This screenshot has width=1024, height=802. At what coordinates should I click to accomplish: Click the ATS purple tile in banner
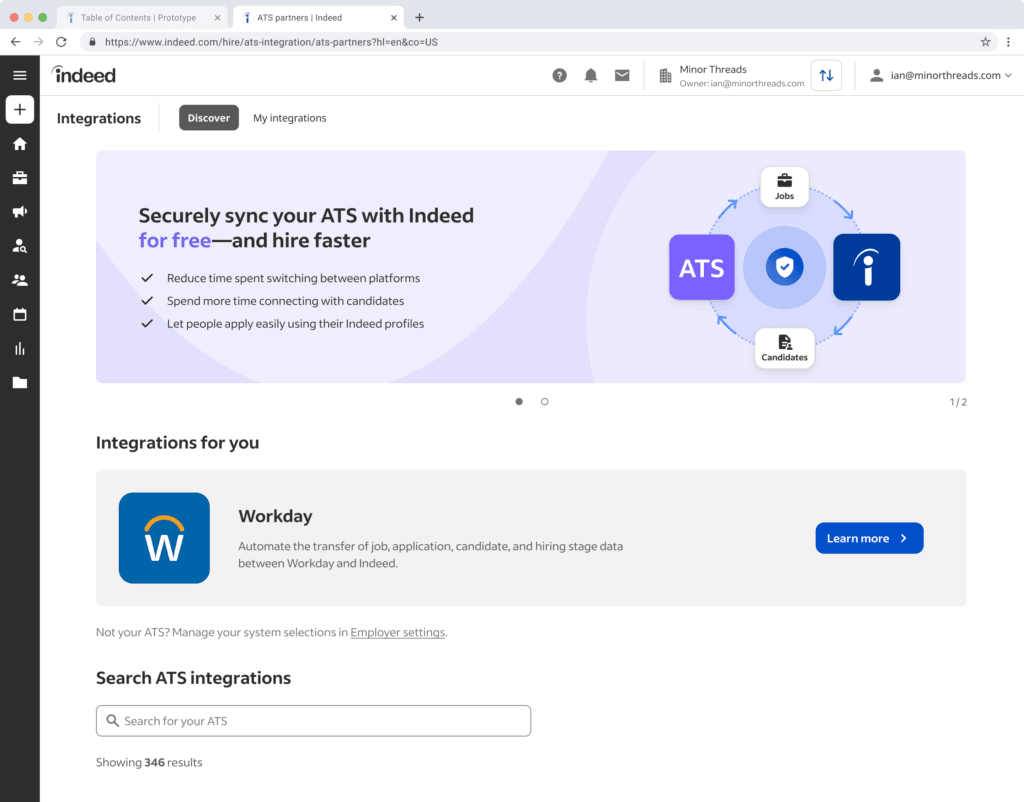(702, 267)
